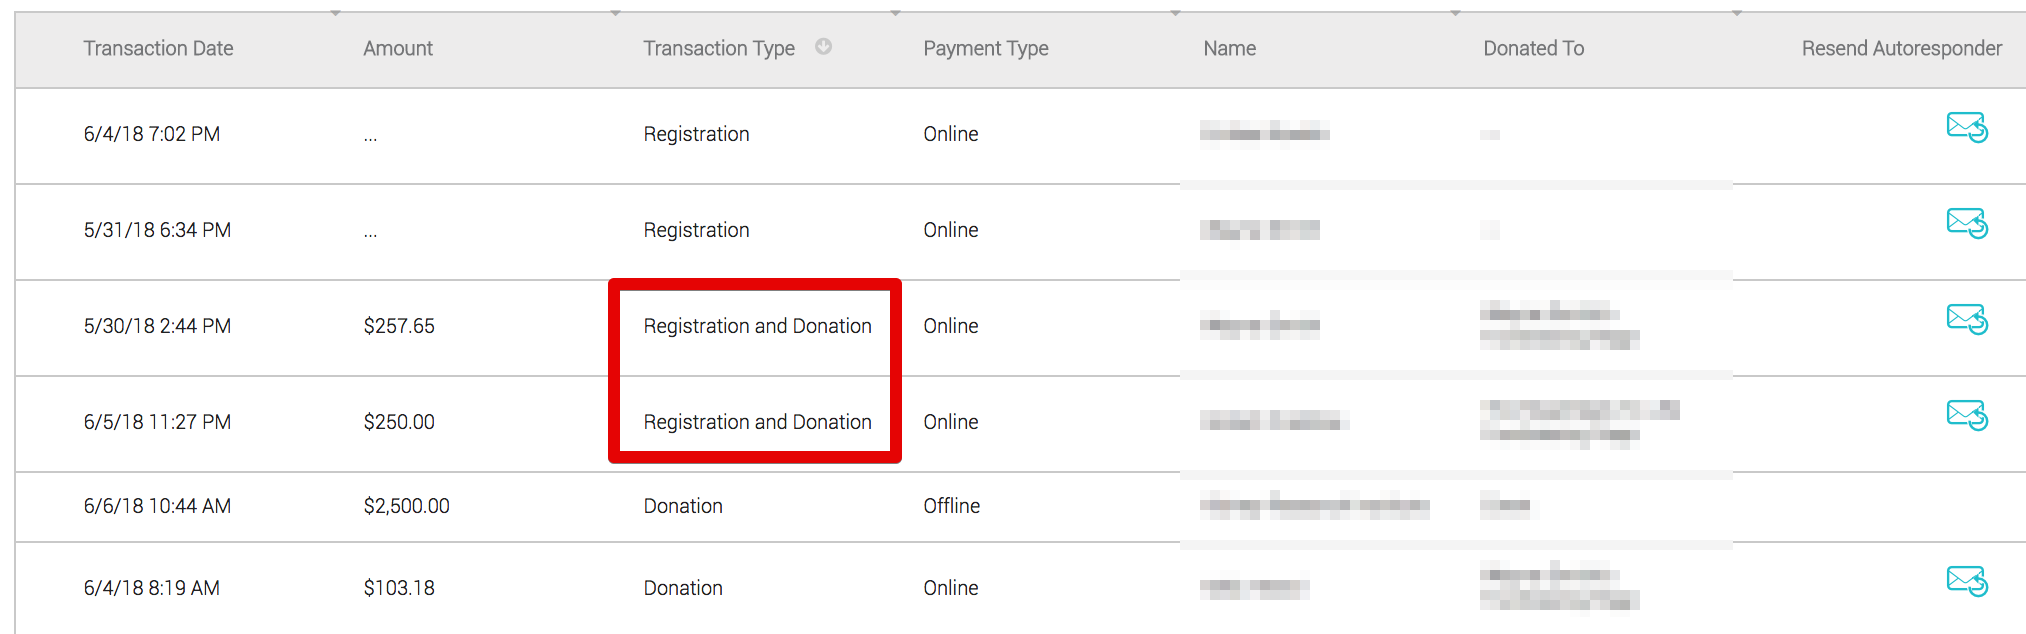Open Name column dropdown arrow

point(1456,13)
